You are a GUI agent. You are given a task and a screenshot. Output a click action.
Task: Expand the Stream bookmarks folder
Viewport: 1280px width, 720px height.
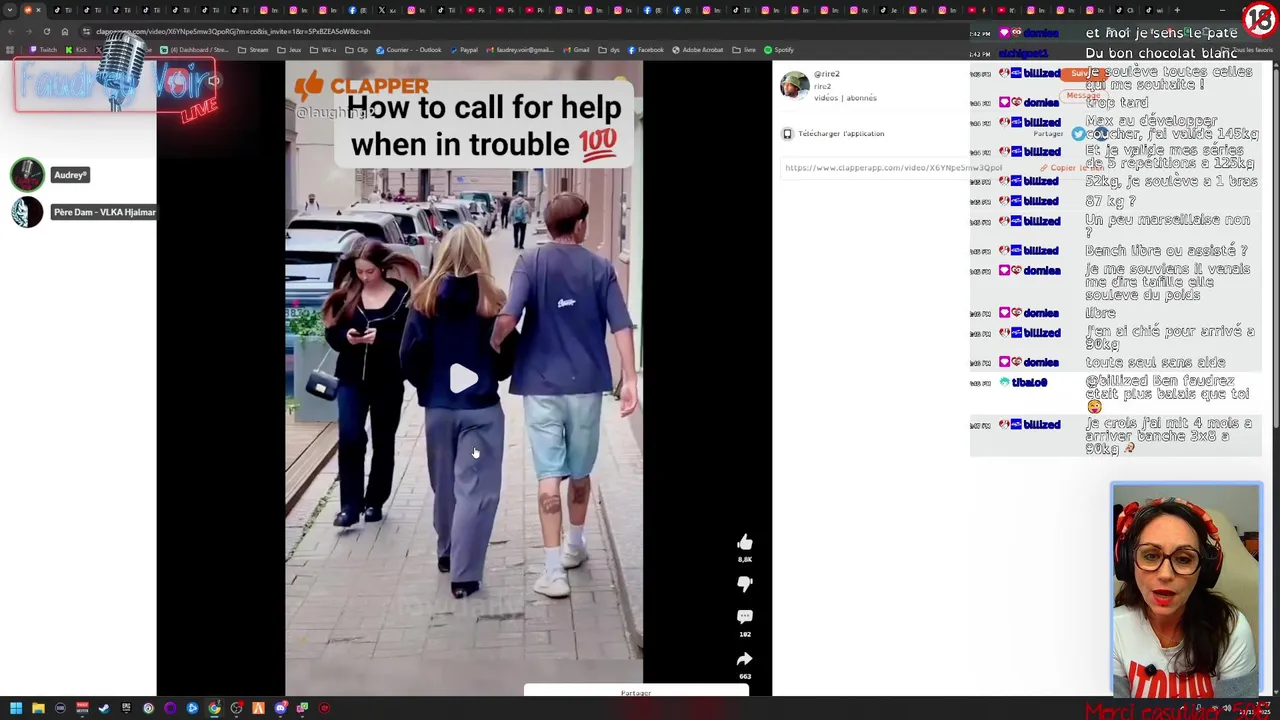(x=253, y=50)
